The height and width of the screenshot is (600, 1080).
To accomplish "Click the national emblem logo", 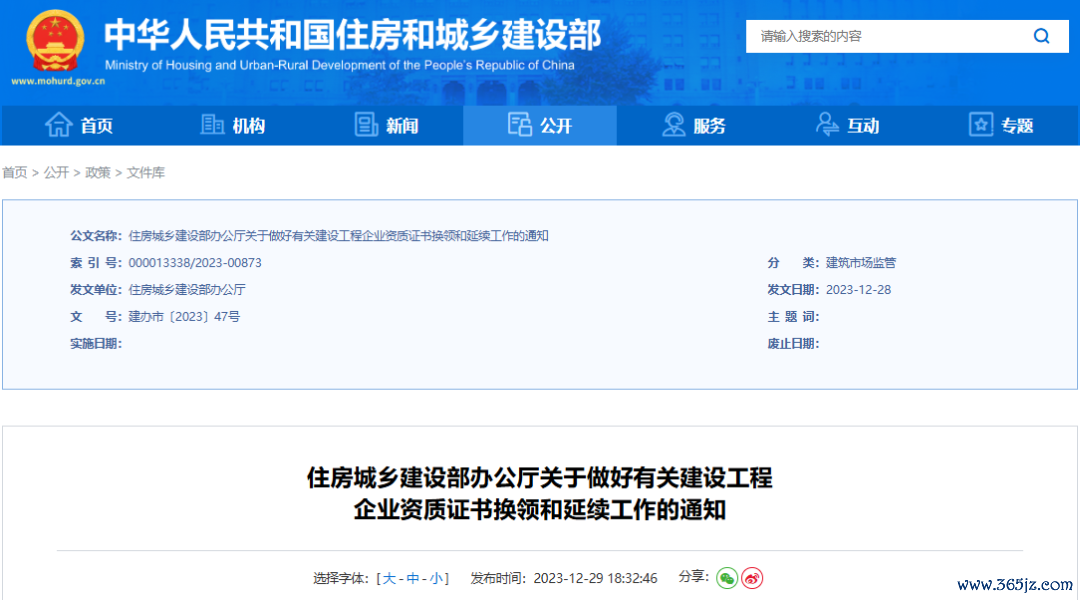I will [55, 41].
